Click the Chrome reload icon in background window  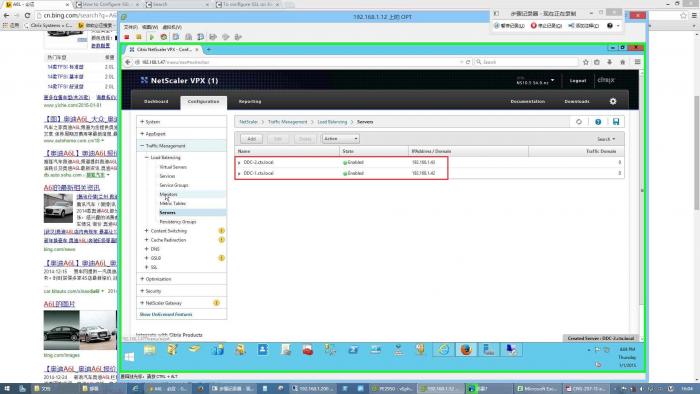tap(27, 15)
